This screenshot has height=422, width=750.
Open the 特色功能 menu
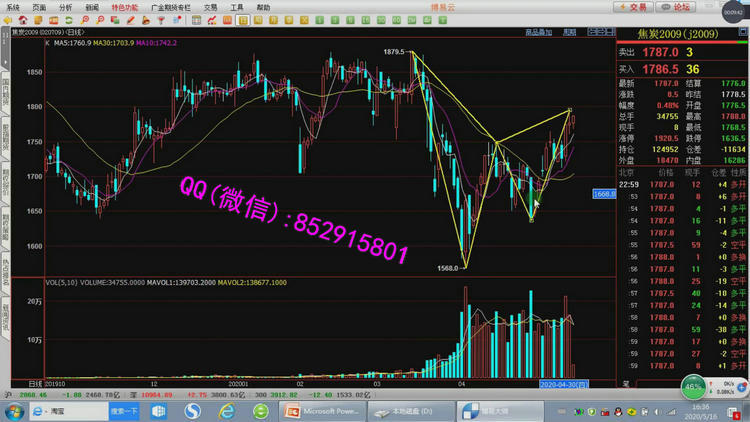tap(125, 7)
